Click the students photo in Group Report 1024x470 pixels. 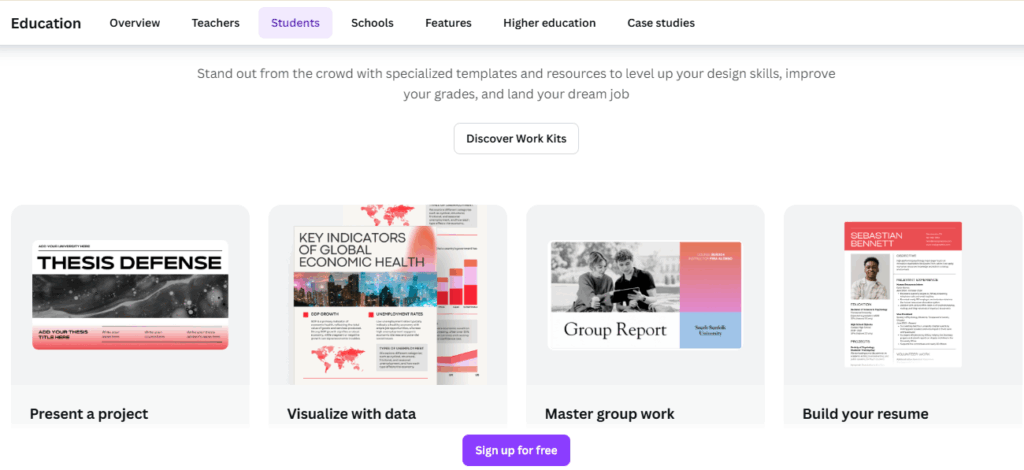[614, 277]
